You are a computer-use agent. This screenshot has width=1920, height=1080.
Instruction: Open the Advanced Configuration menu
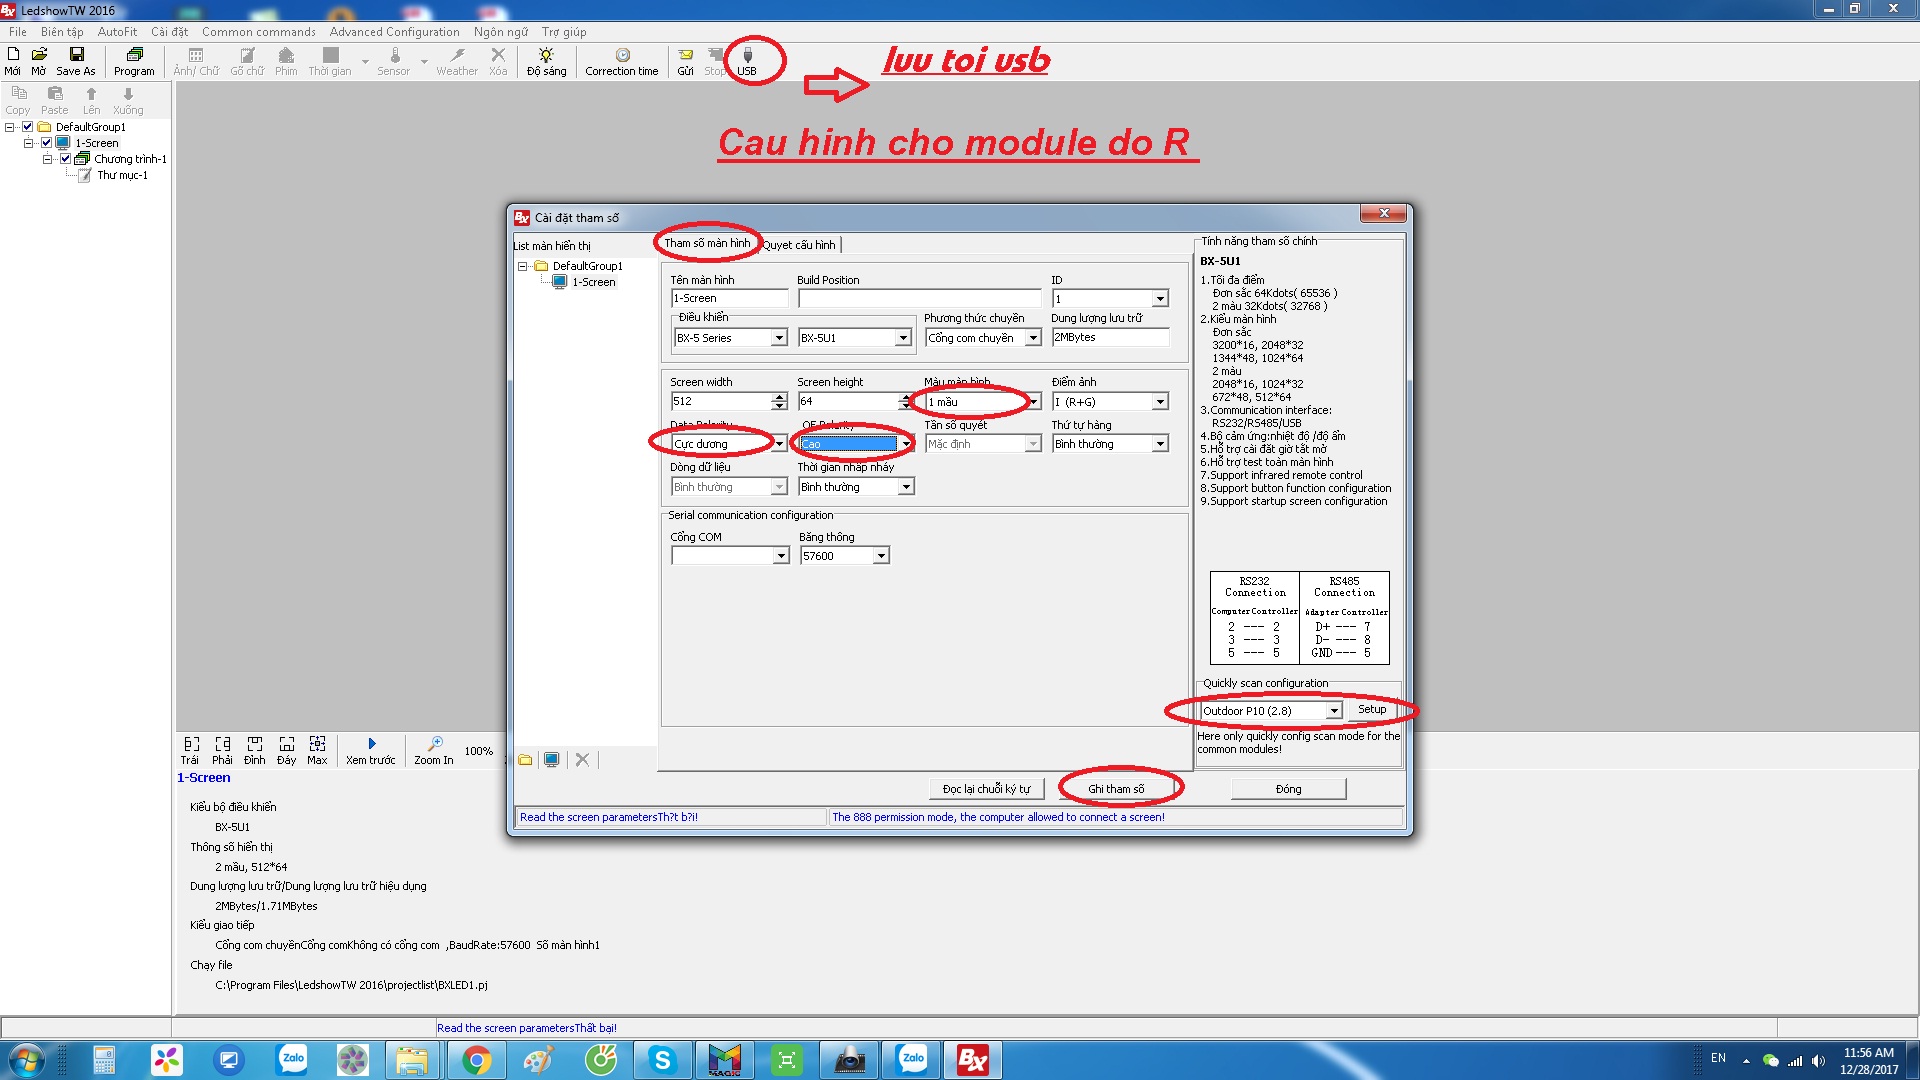[x=394, y=32]
